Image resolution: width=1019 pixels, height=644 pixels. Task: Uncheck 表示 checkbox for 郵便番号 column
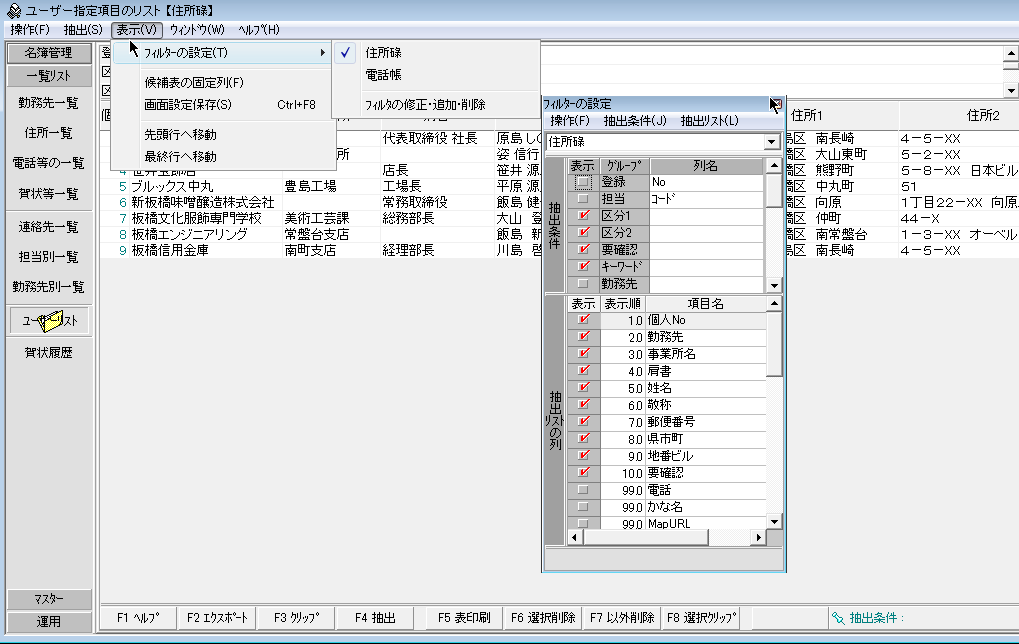[583, 422]
